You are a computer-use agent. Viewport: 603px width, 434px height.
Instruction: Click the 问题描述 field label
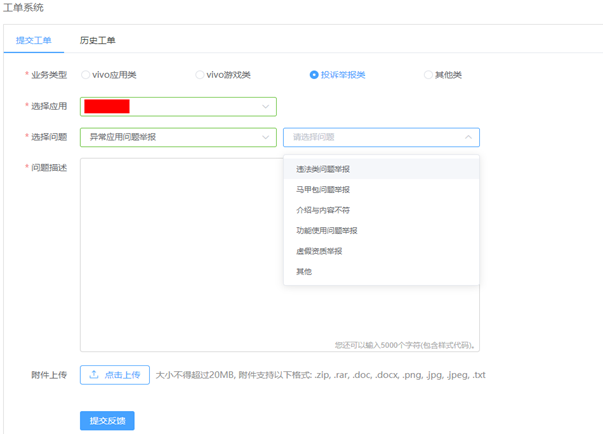(49, 168)
